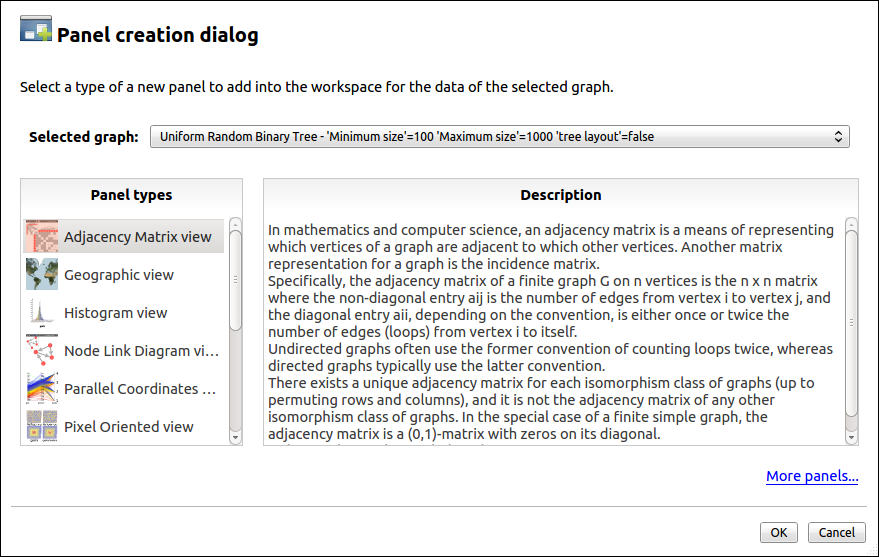Click the Pixel Oriented view icon
This screenshot has width=879, height=557.
coord(41,427)
